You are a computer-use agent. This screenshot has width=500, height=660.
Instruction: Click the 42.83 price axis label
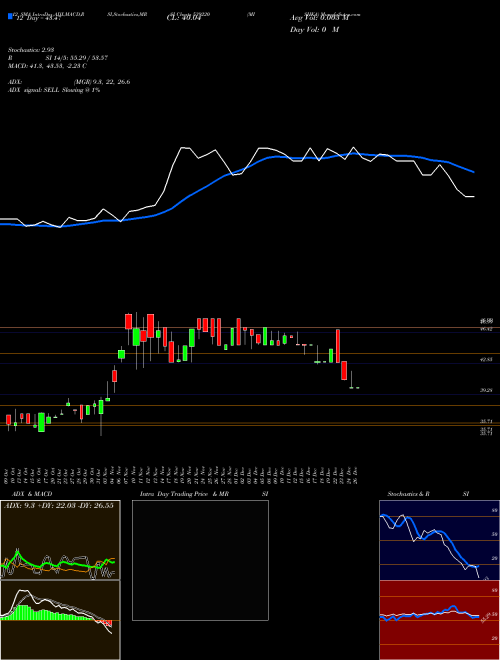point(486,359)
